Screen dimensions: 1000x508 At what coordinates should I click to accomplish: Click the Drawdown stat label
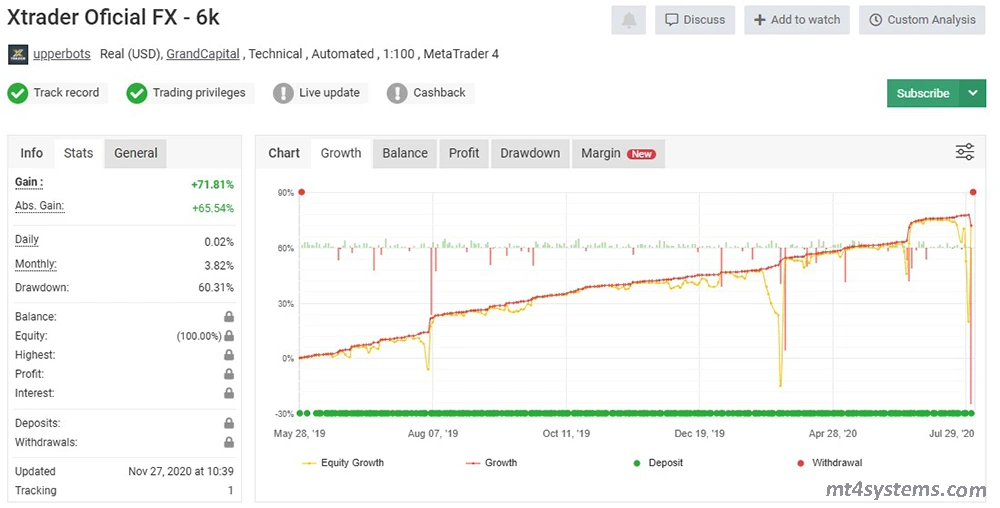(42, 287)
